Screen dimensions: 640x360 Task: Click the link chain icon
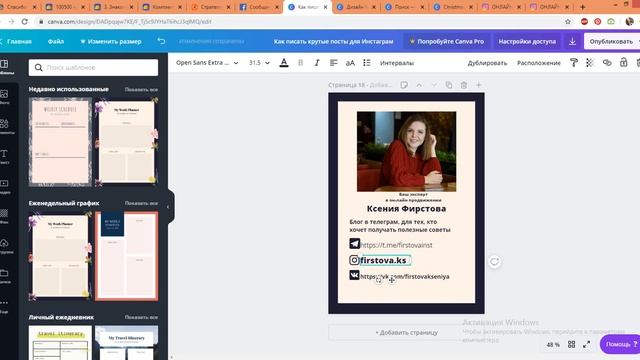point(607,63)
